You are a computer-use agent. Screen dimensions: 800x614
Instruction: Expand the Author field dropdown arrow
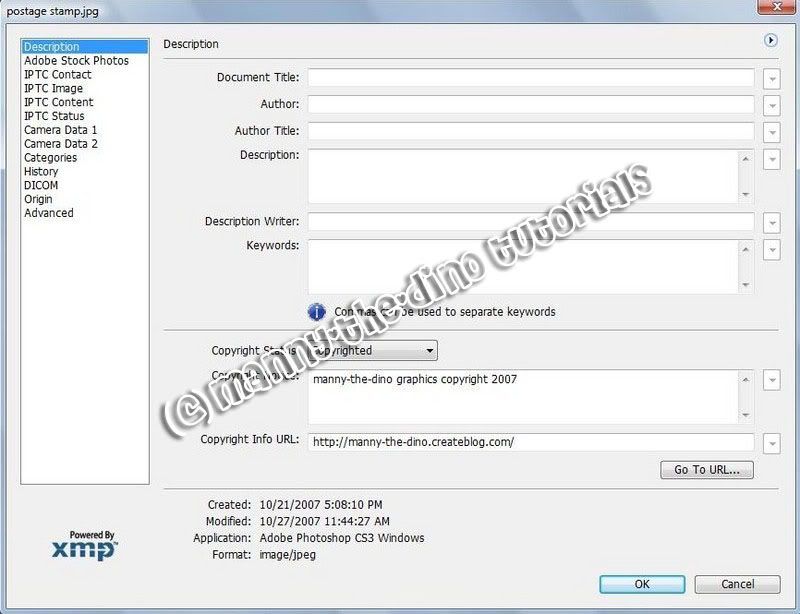point(772,105)
